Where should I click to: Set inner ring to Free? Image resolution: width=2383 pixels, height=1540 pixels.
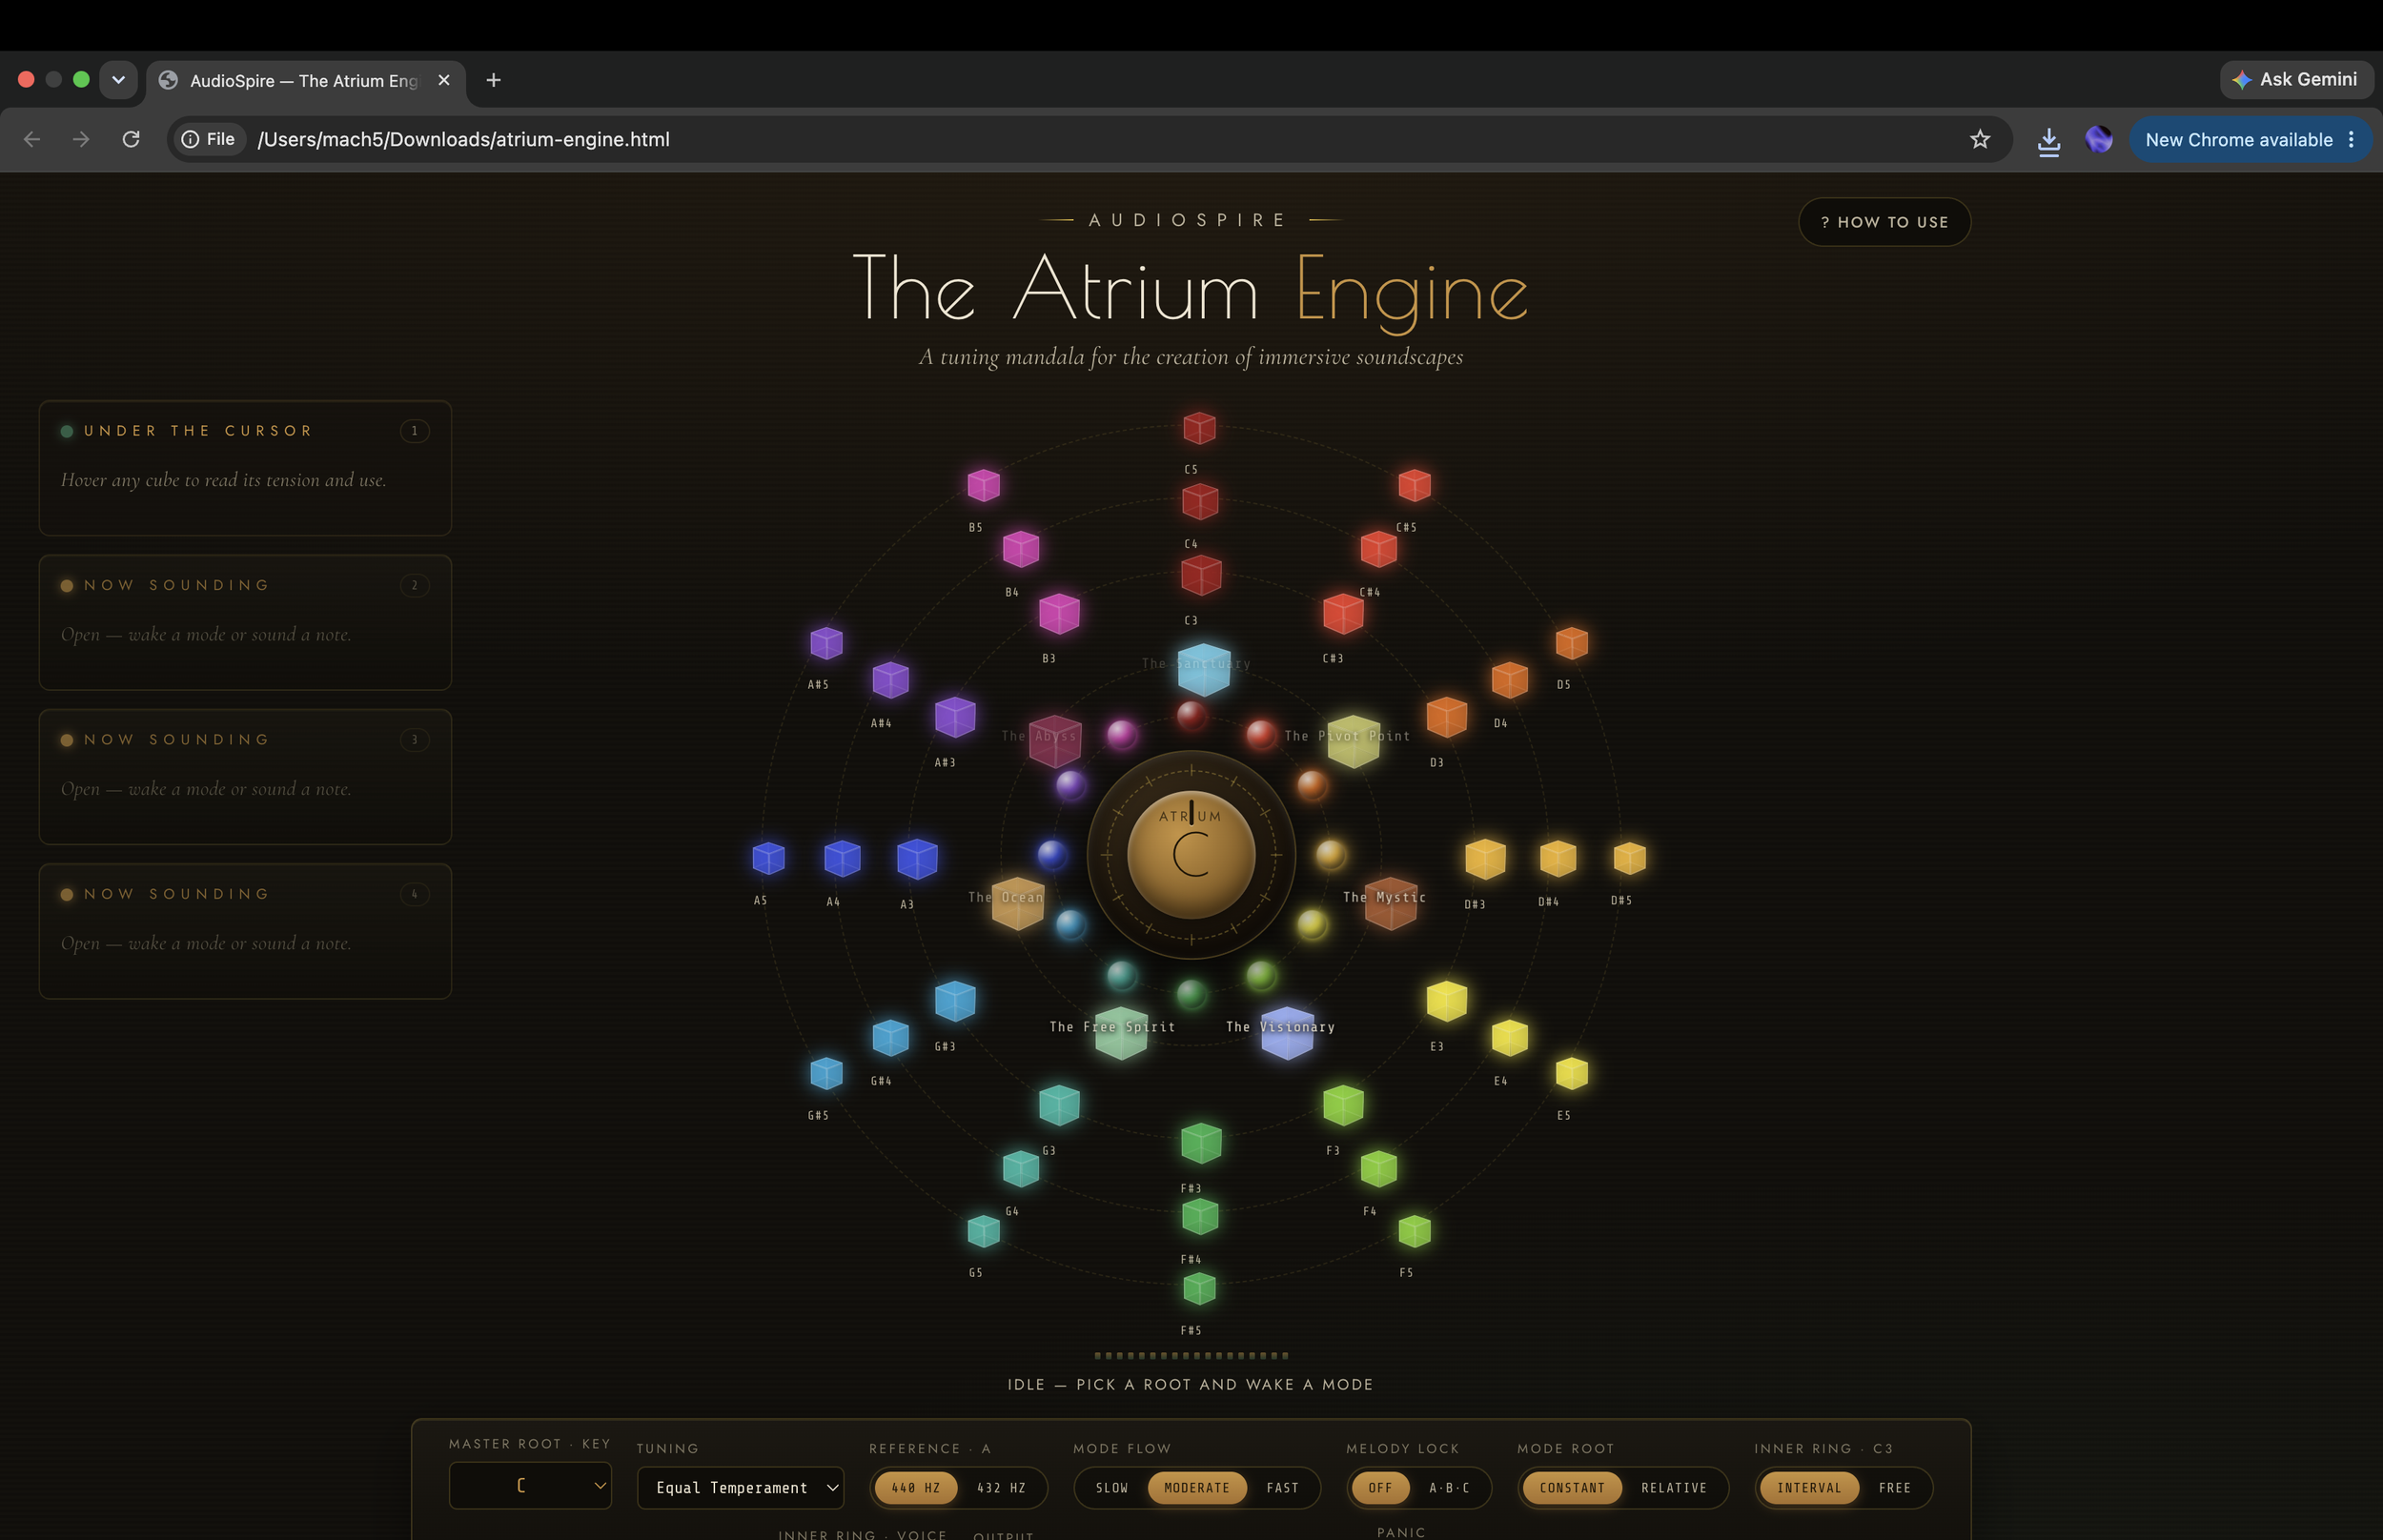pyautogui.click(x=1894, y=1487)
